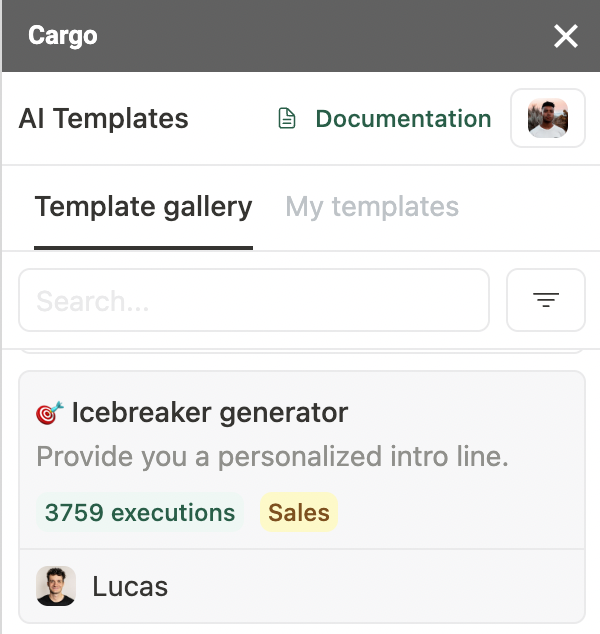
Task: Open the Icebreaker generator template title
Action: point(209,412)
